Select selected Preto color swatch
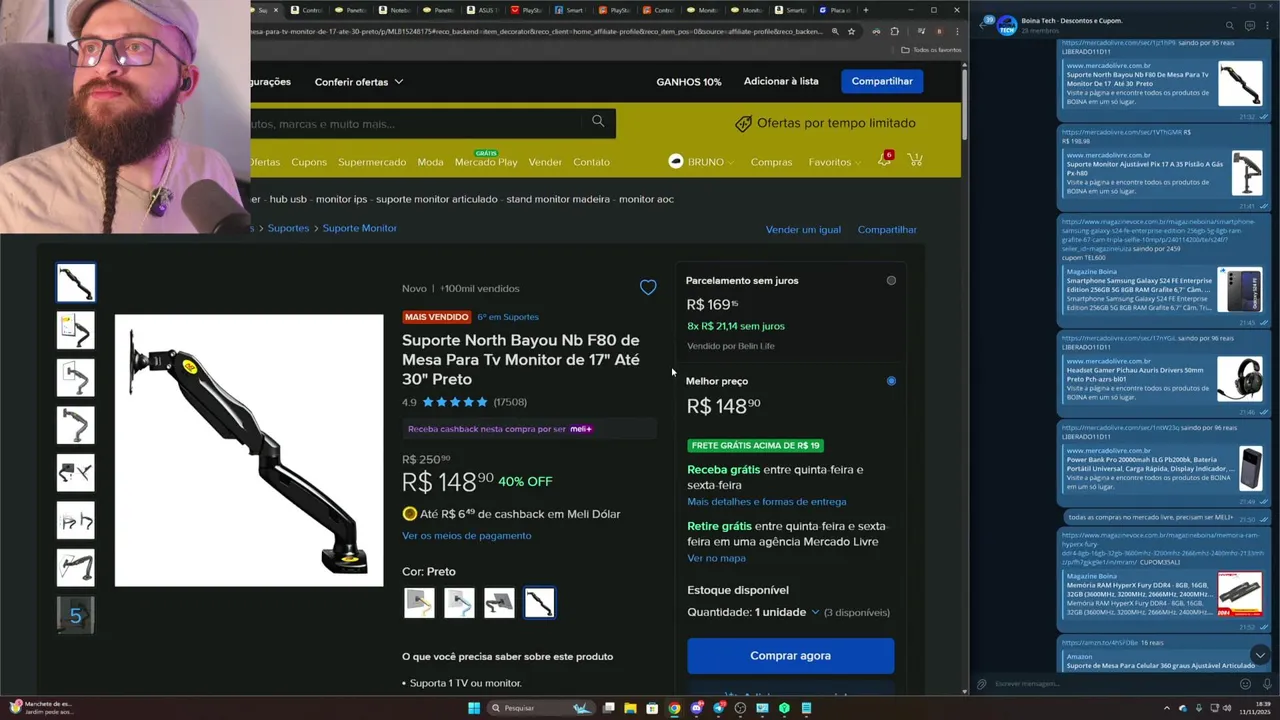Image resolution: width=1280 pixels, height=720 pixels. pos(539,602)
